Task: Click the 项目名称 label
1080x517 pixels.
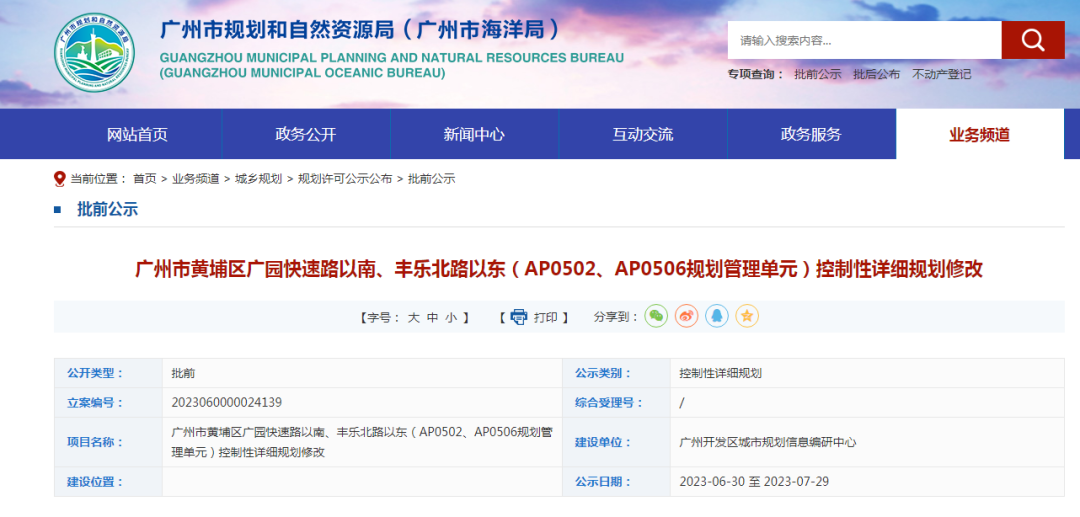Action: [x=95, y=442]
